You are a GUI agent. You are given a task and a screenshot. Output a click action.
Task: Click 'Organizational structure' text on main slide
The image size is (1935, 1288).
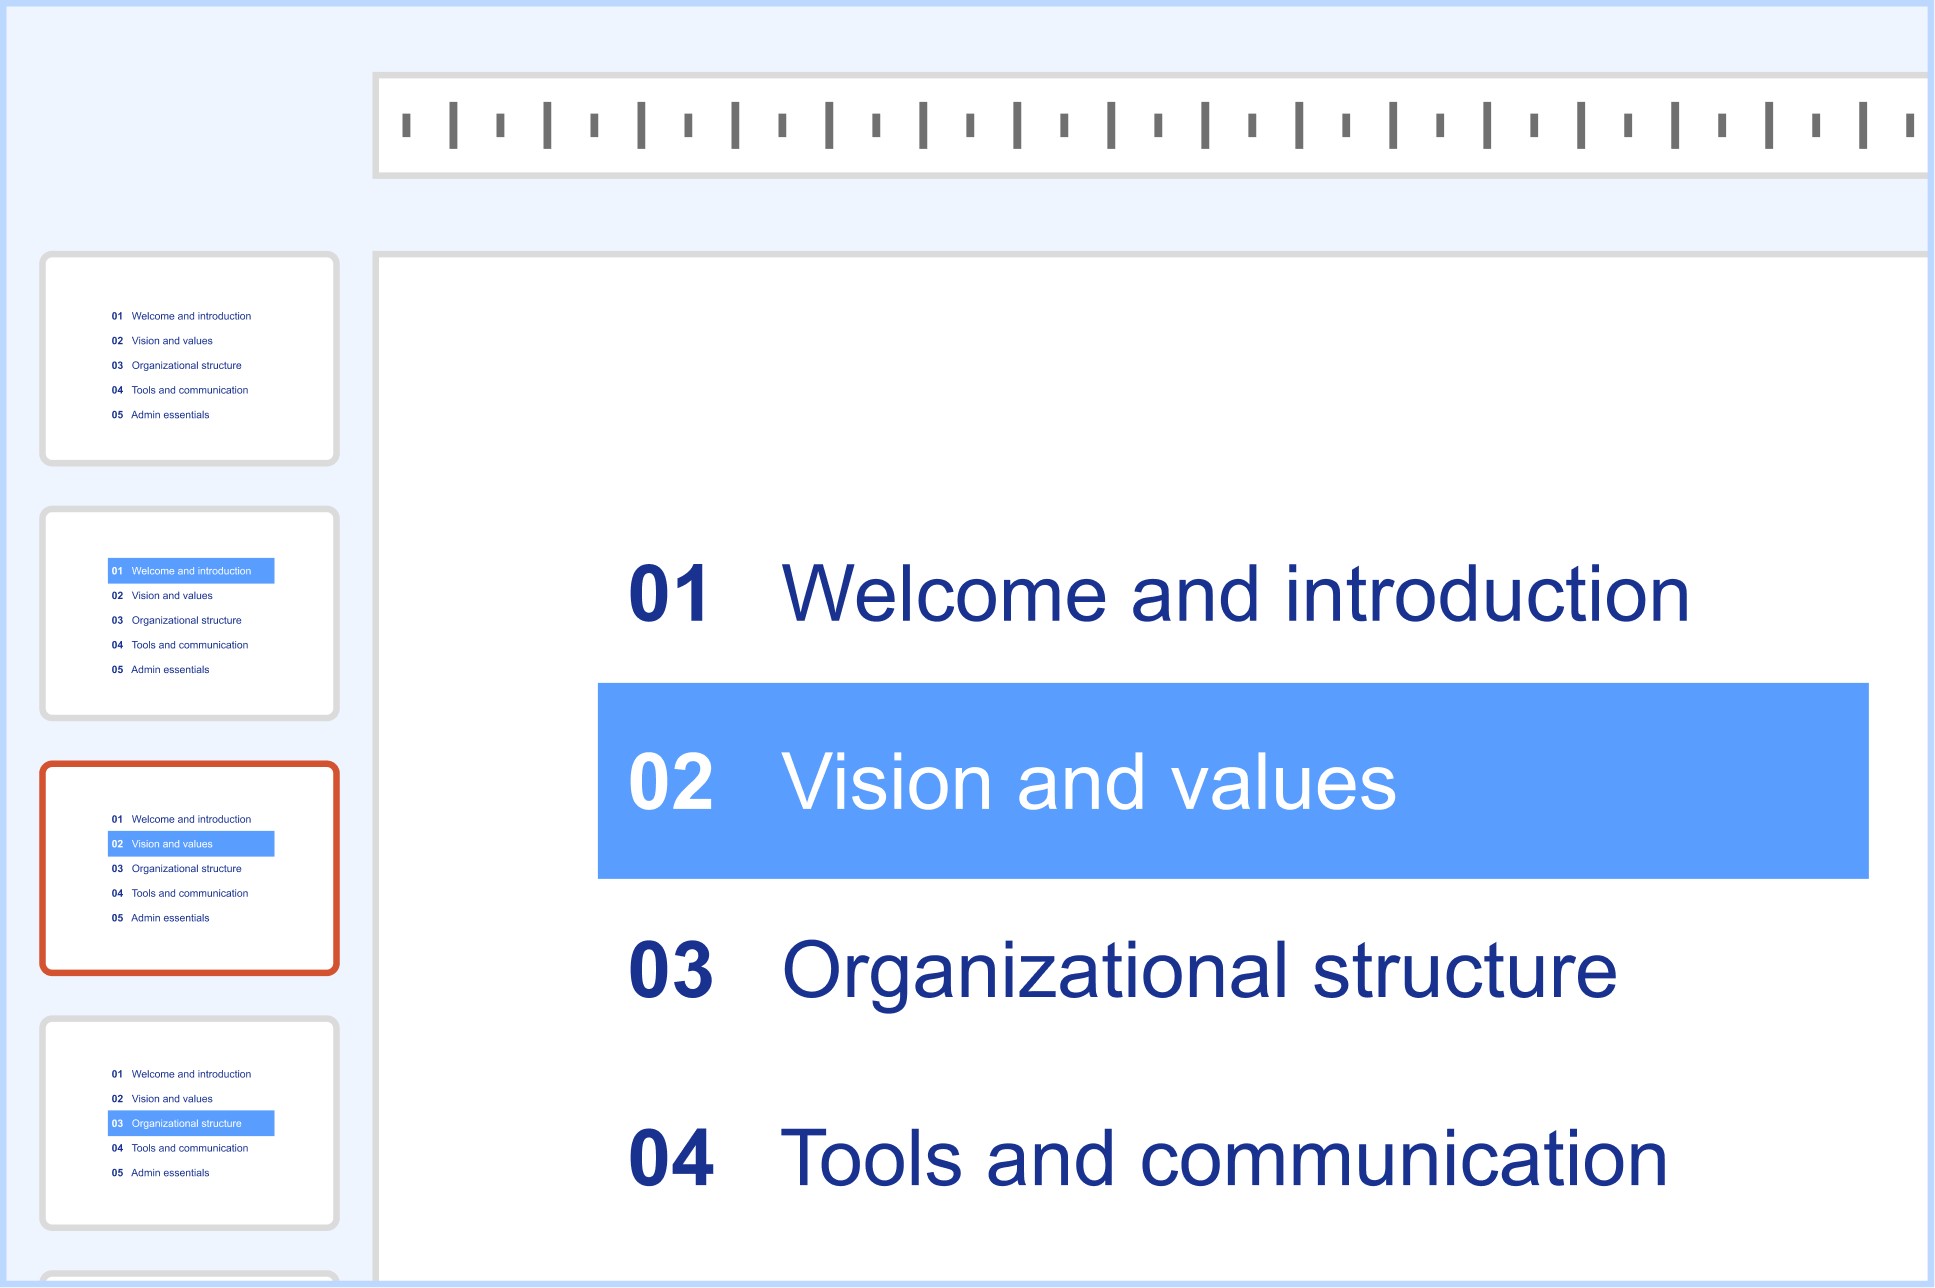[1198, 970]
